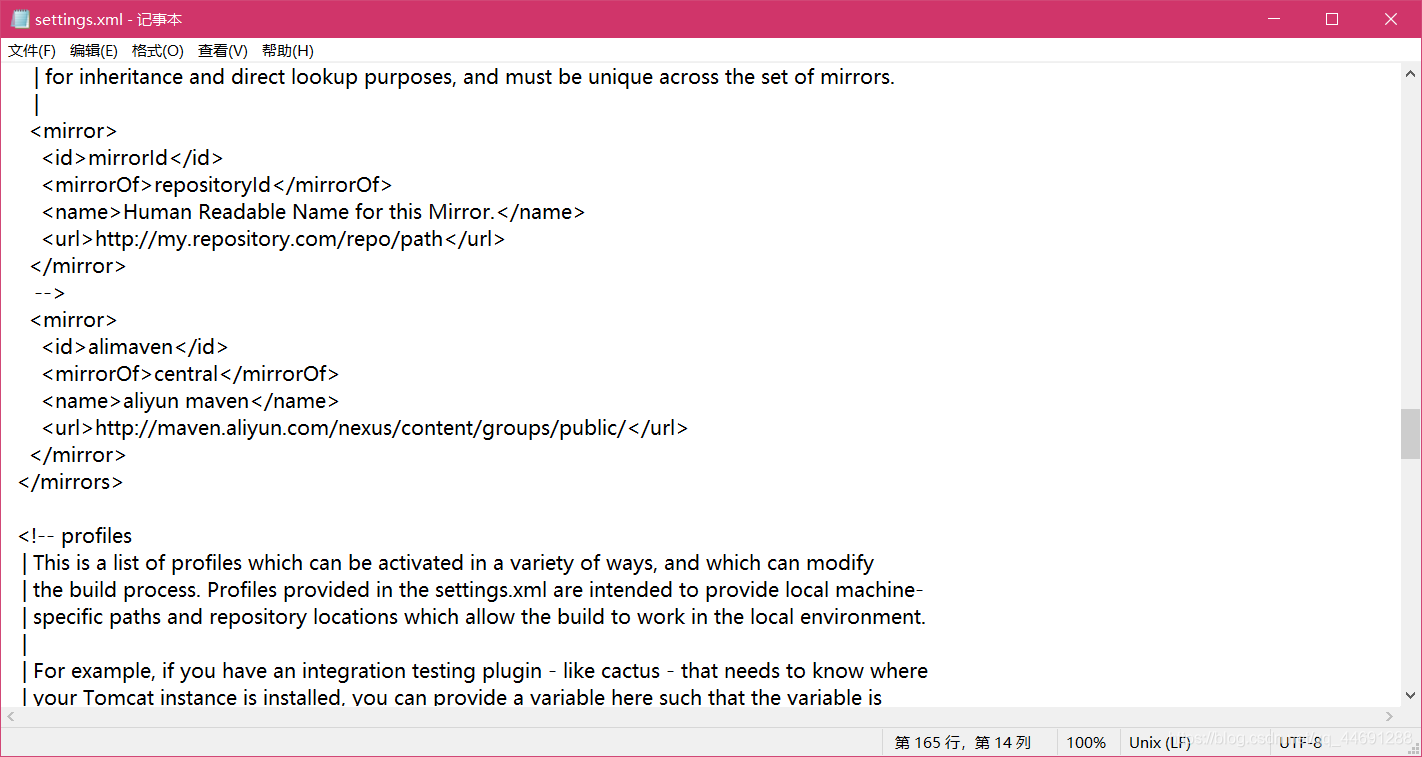Click the horizontal scrollbar track
This screenshot has width=1422, height=757.
[x=700, y=716]
